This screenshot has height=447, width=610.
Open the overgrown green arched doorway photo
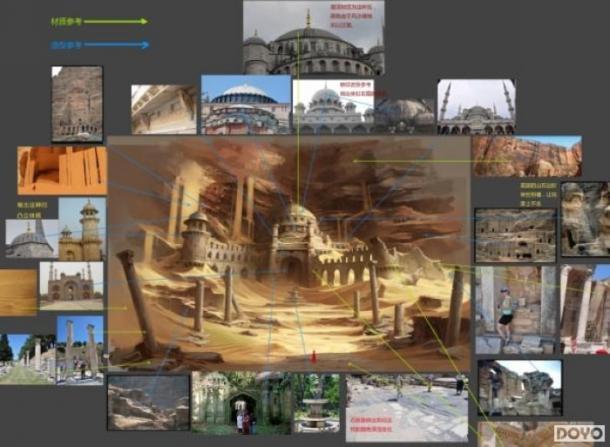point(241,403)
